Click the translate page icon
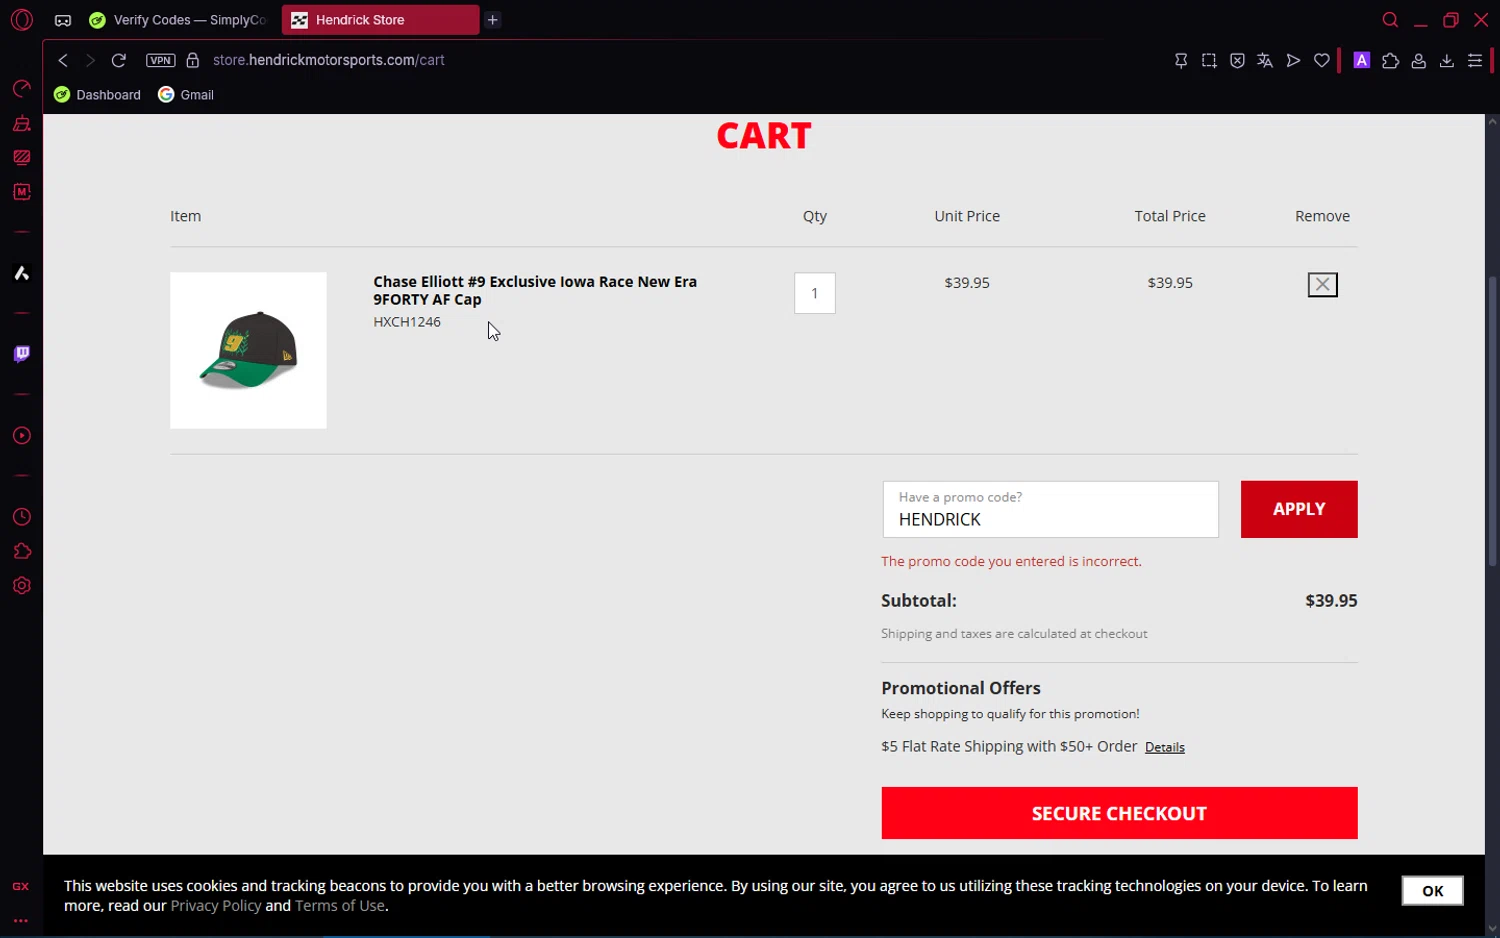Screen dimensions: 1500x938 [x=1265, y=61]
